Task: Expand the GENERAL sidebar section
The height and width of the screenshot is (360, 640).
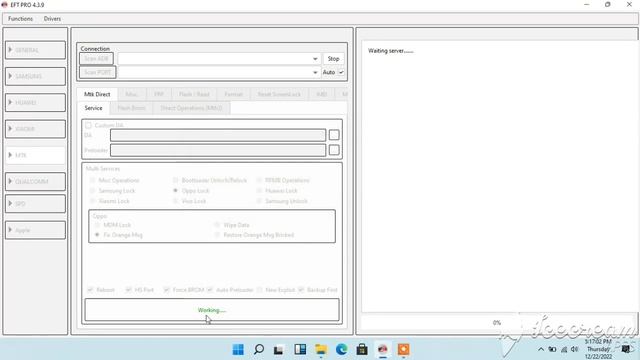Action: tap(36, 50)
